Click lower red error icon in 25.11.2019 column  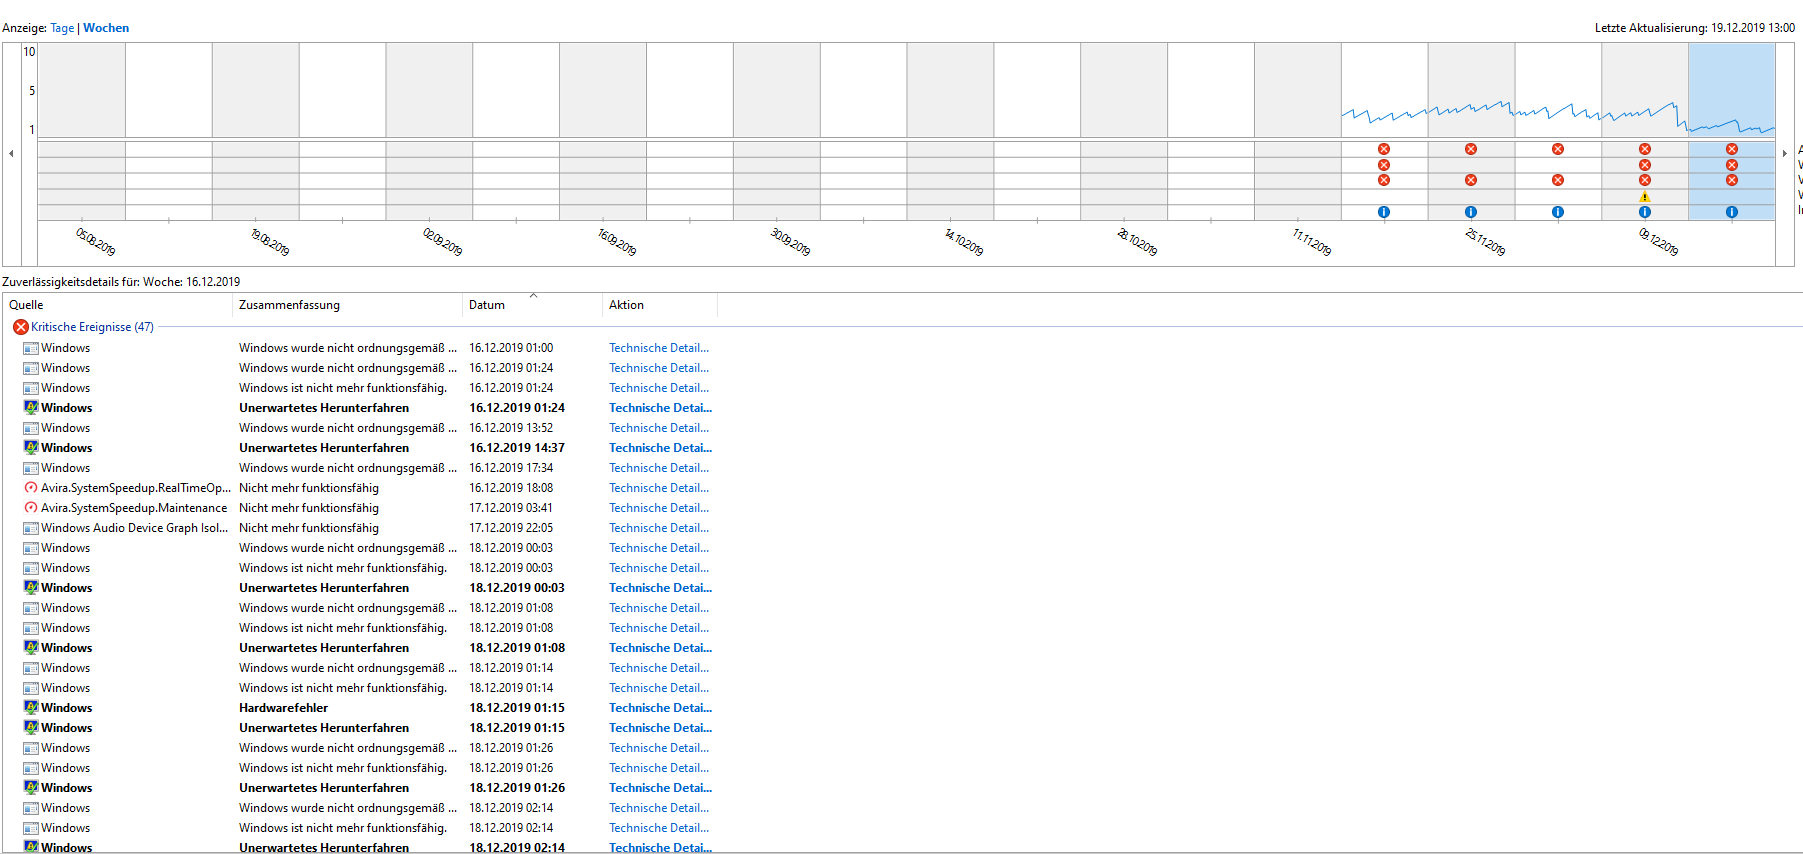pyautogui.click(x=1471, y=180)
